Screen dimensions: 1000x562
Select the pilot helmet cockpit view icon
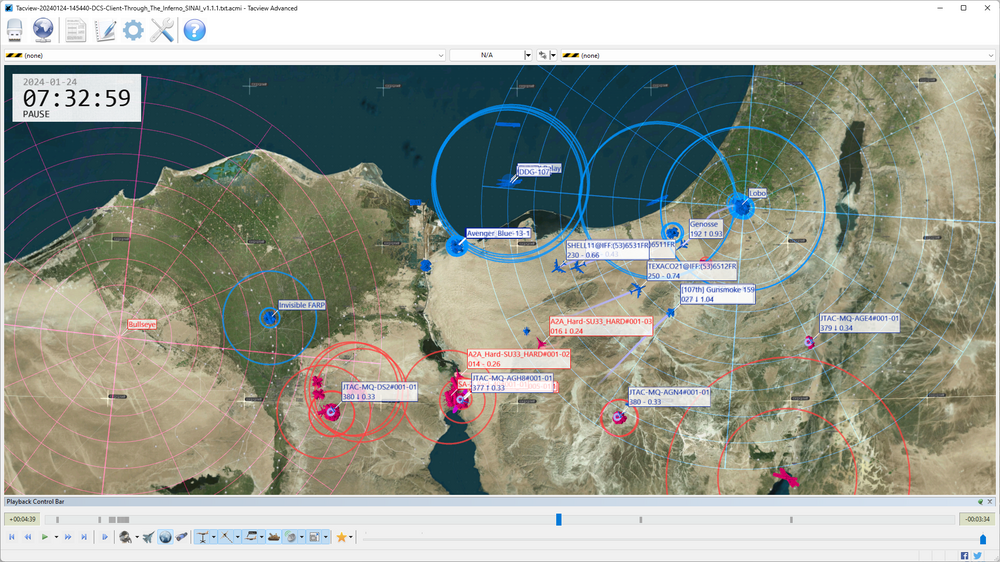[x=125, y=538]
